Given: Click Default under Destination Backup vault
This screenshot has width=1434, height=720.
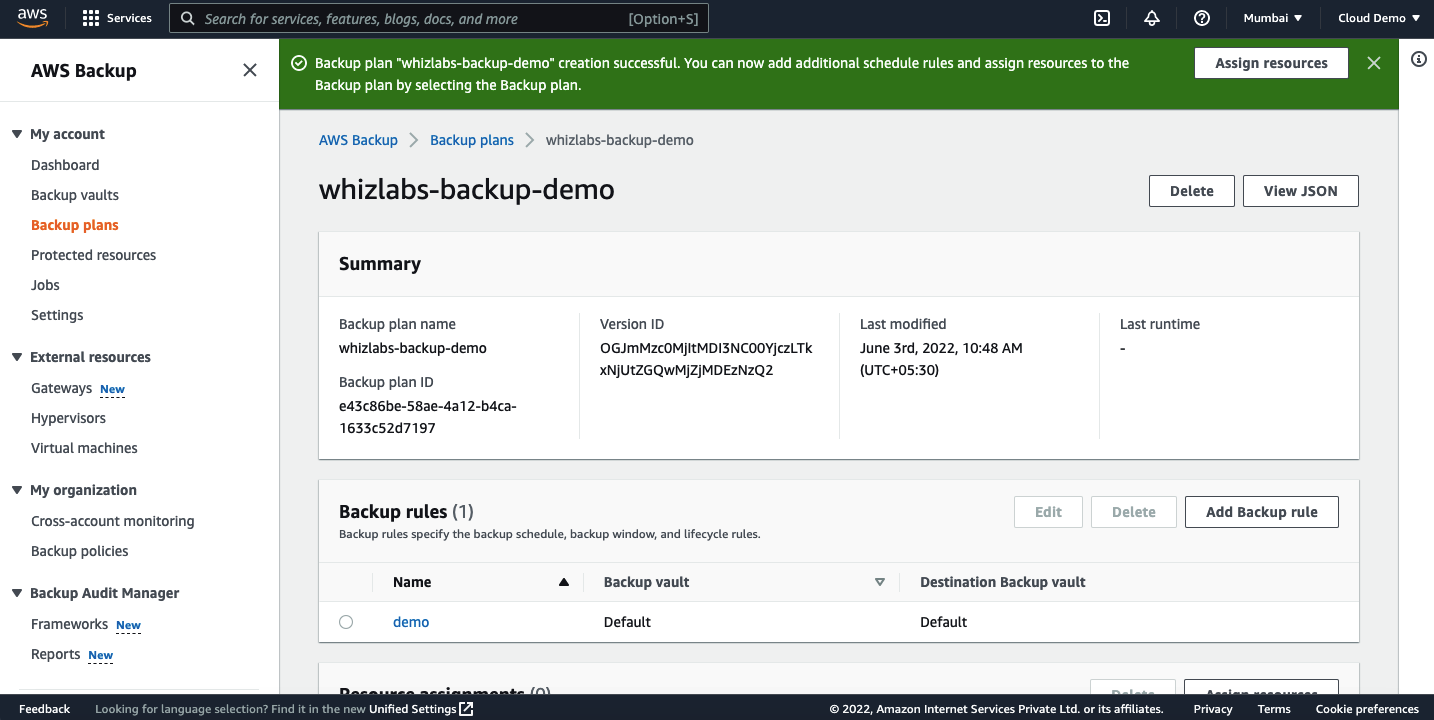Looking at the screenshot, I should 943,622.
